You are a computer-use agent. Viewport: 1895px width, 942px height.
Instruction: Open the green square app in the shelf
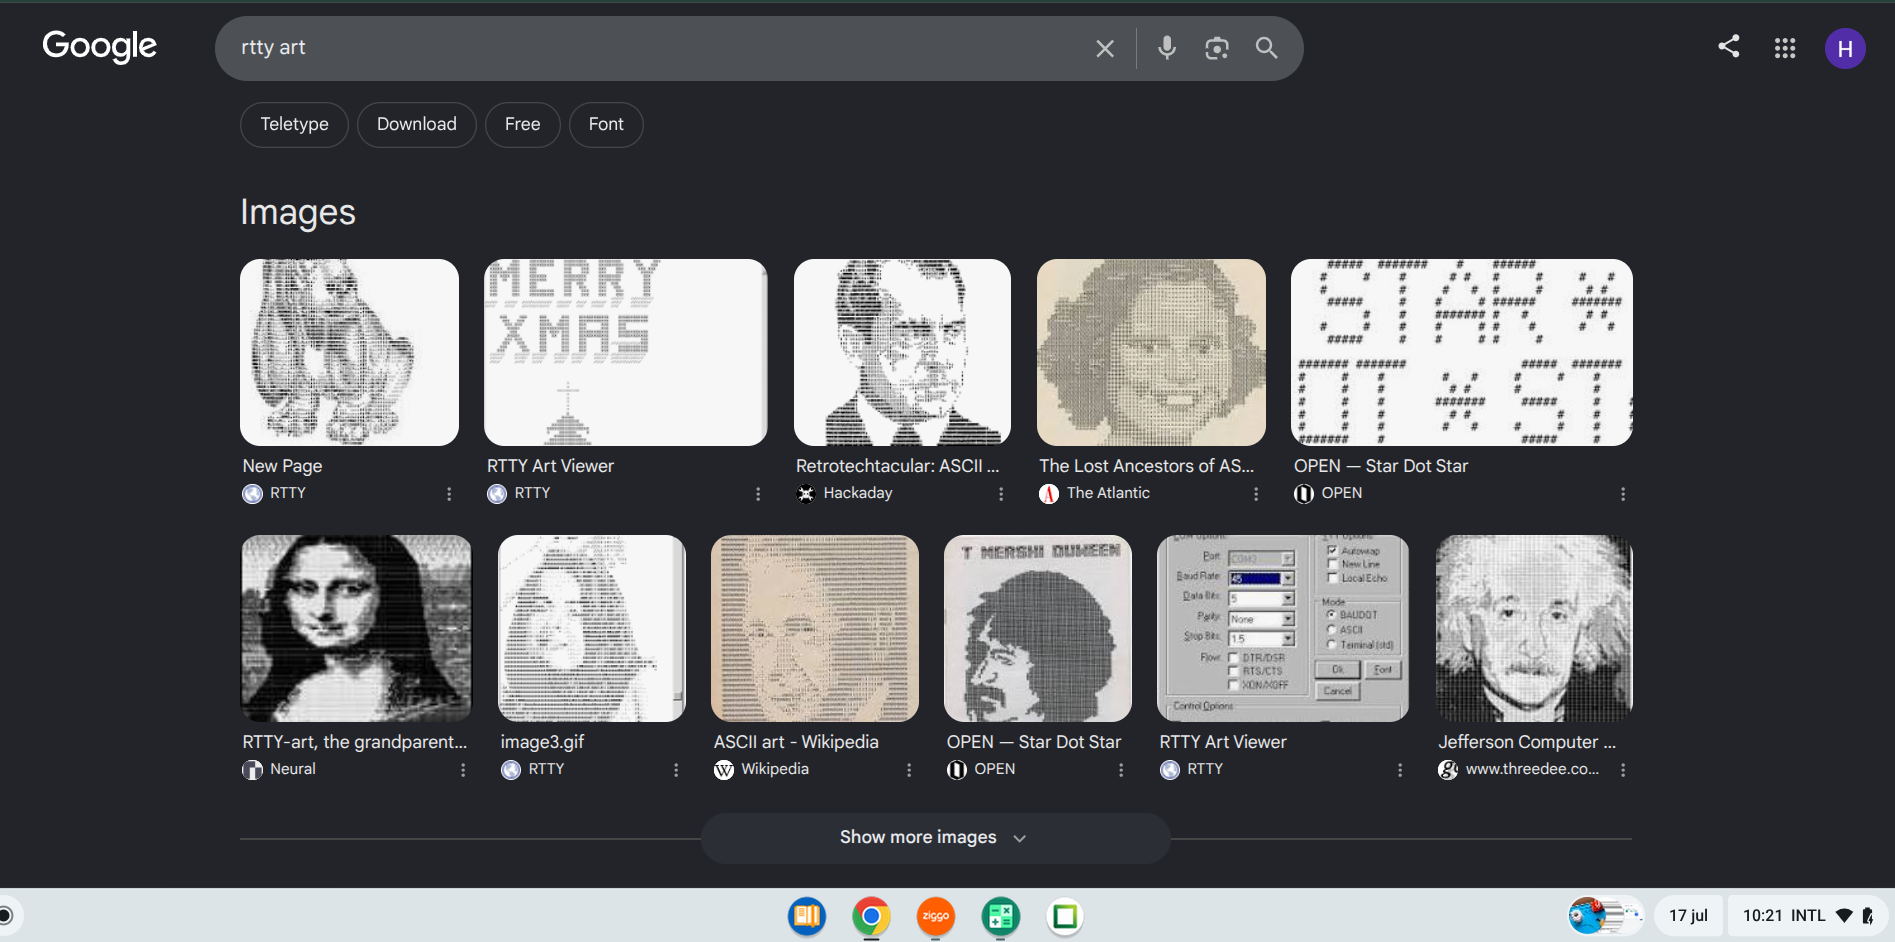pyautogui.click(x=1065, y=916)
